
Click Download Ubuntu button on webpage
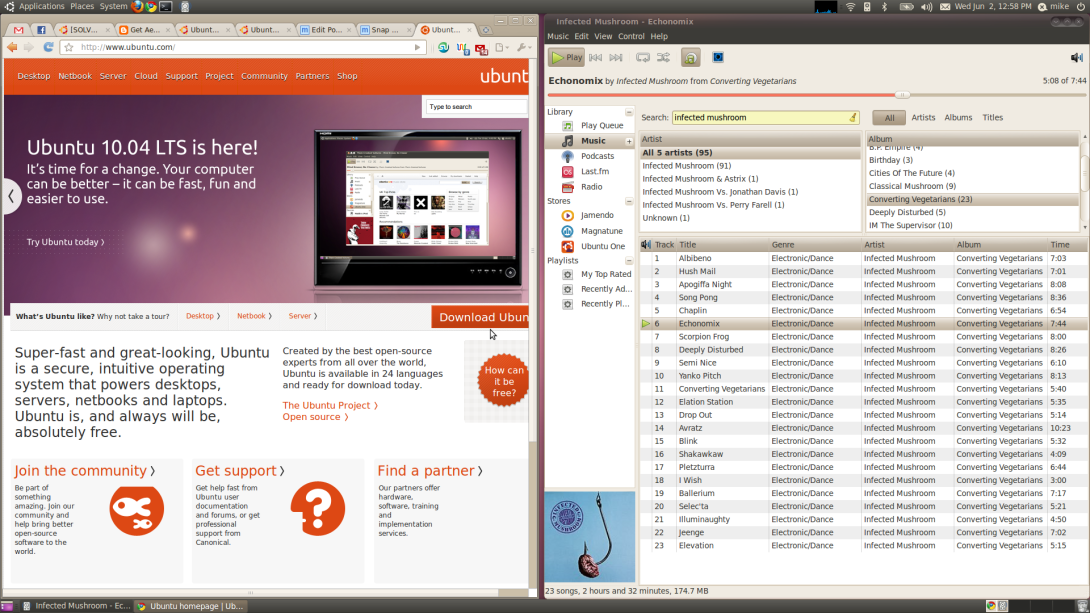pyautogui.click(x=480, y=317)
